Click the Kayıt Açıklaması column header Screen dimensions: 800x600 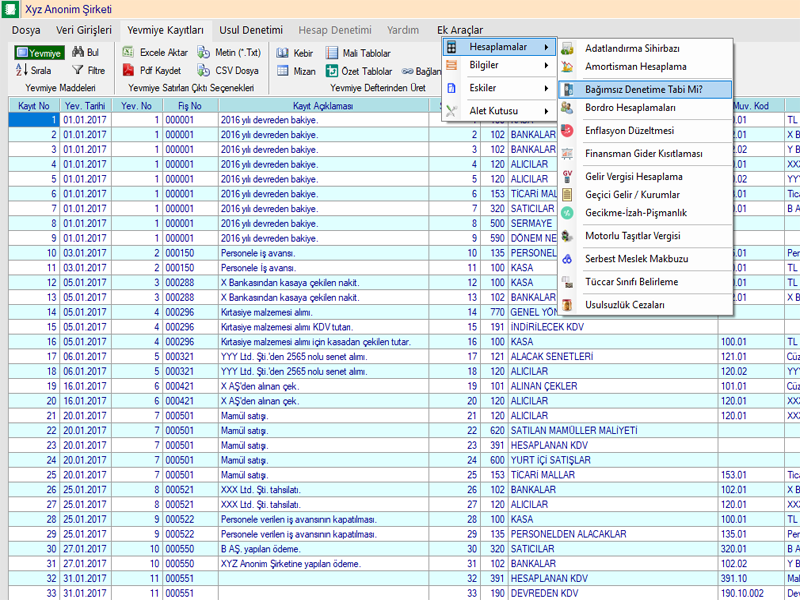[x=329, y=105]
